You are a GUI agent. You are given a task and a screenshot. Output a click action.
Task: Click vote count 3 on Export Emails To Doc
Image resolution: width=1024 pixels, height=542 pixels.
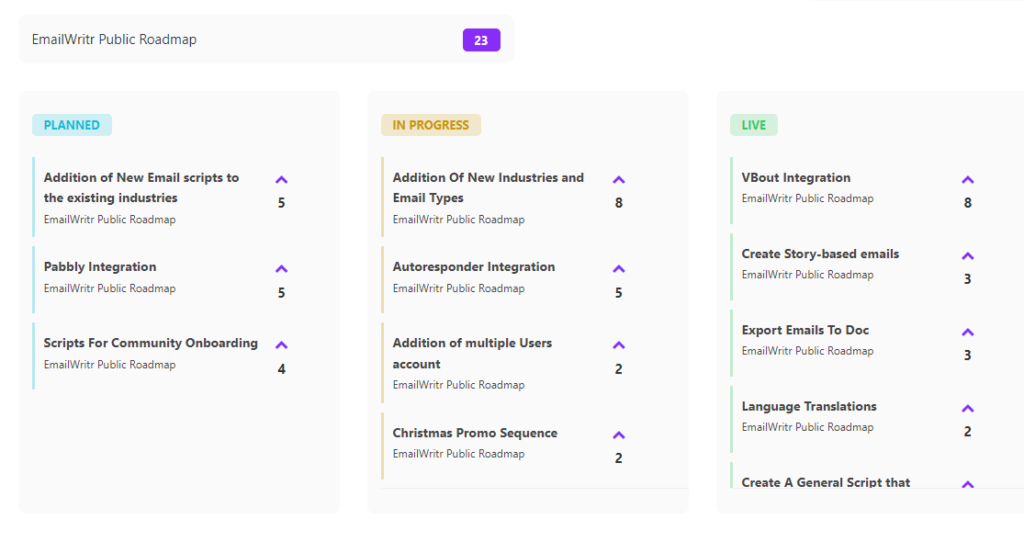(x=968, y=355)
